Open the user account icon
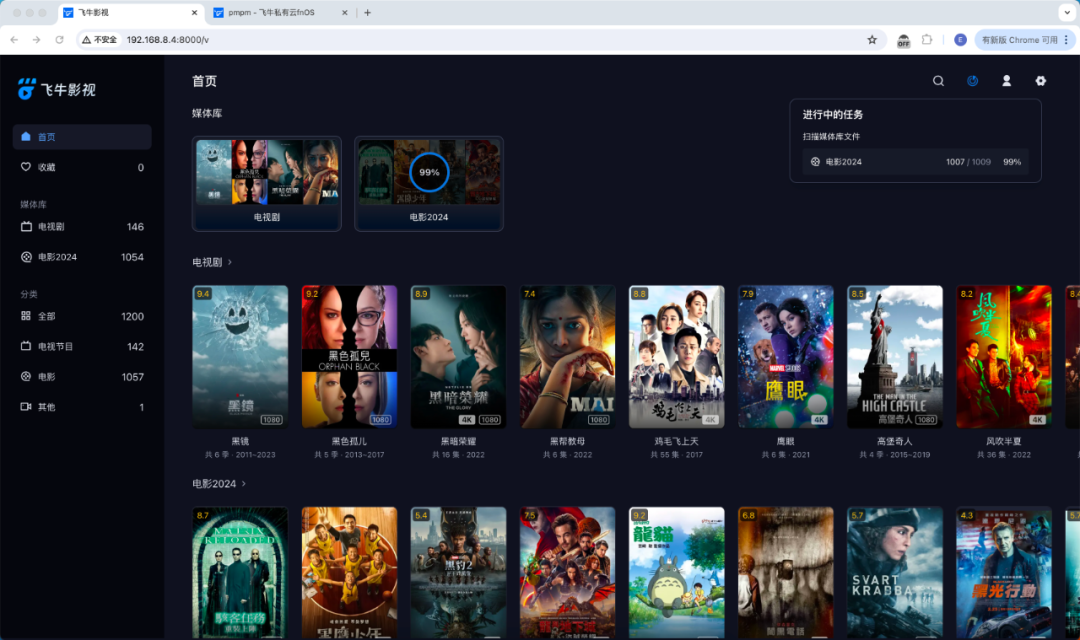Viewport: 1080px width, 640px height. [1006, 81]
